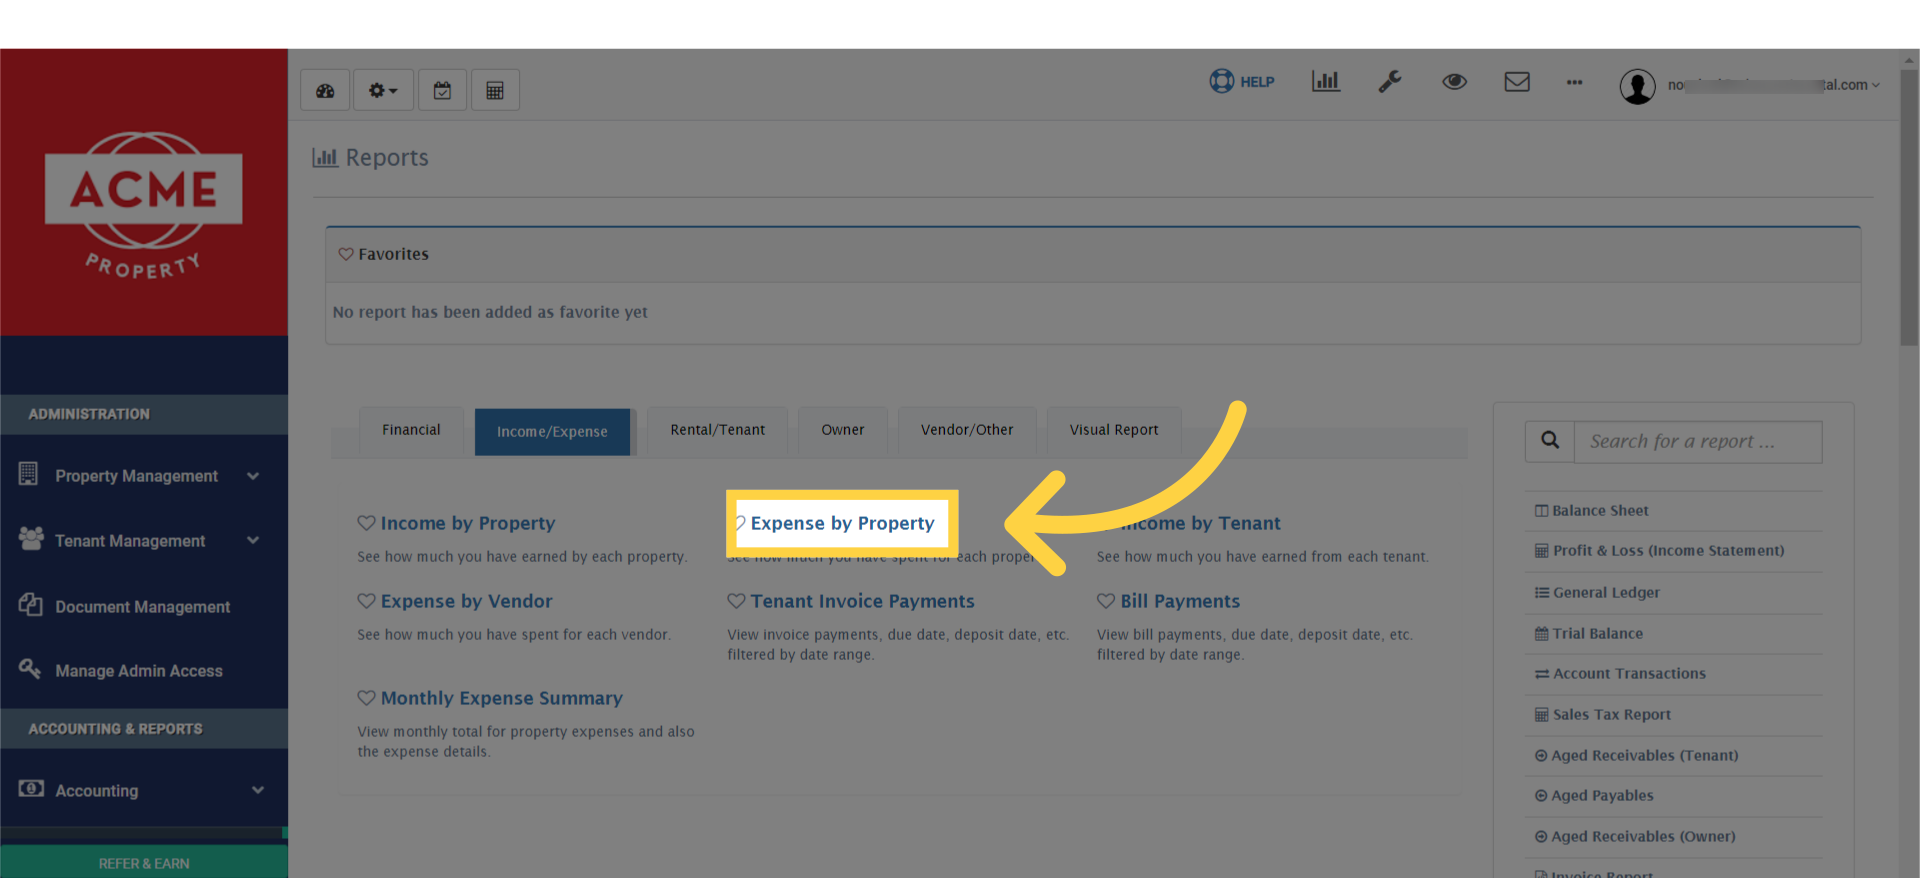Switch to the Vendor/Other tab
1920x878 pixels.
(x=967, y=430)
